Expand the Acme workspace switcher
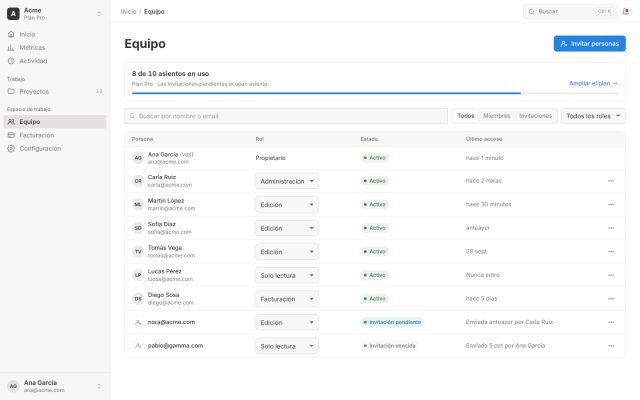 99,14
